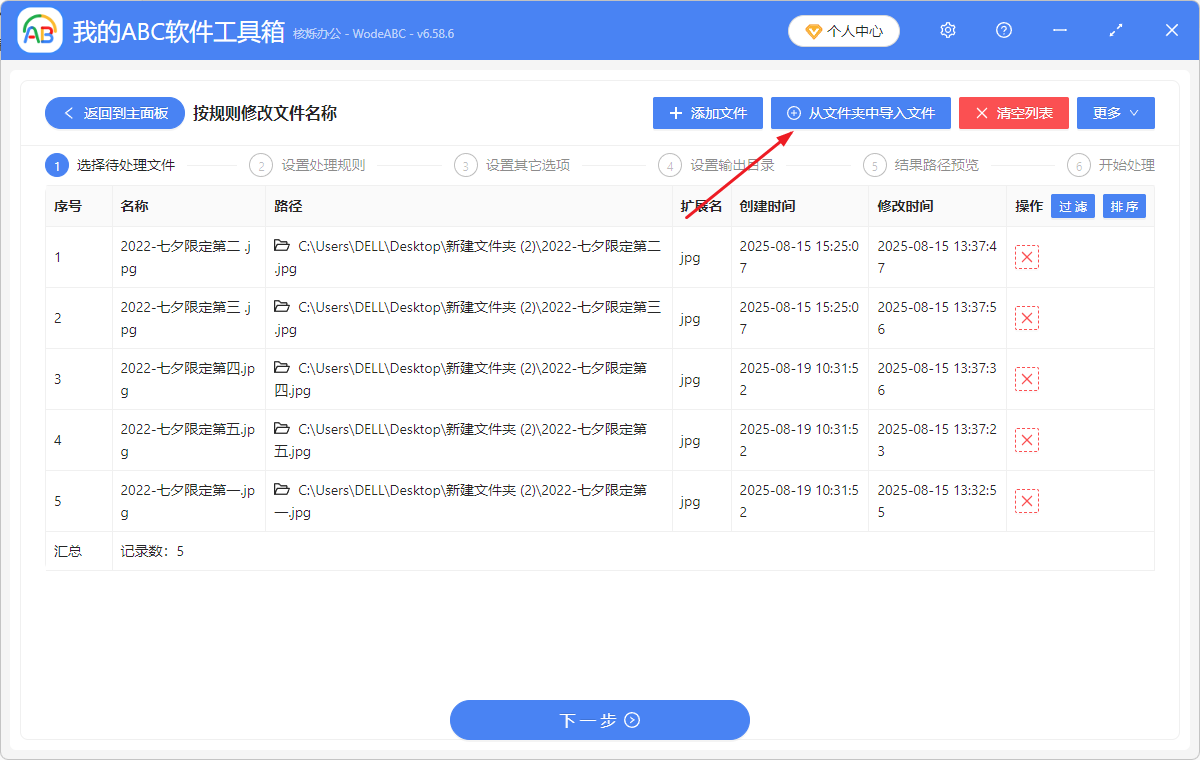
Task: Expand the 更多 dropdown menu
Action: (x=1115, y=112)
